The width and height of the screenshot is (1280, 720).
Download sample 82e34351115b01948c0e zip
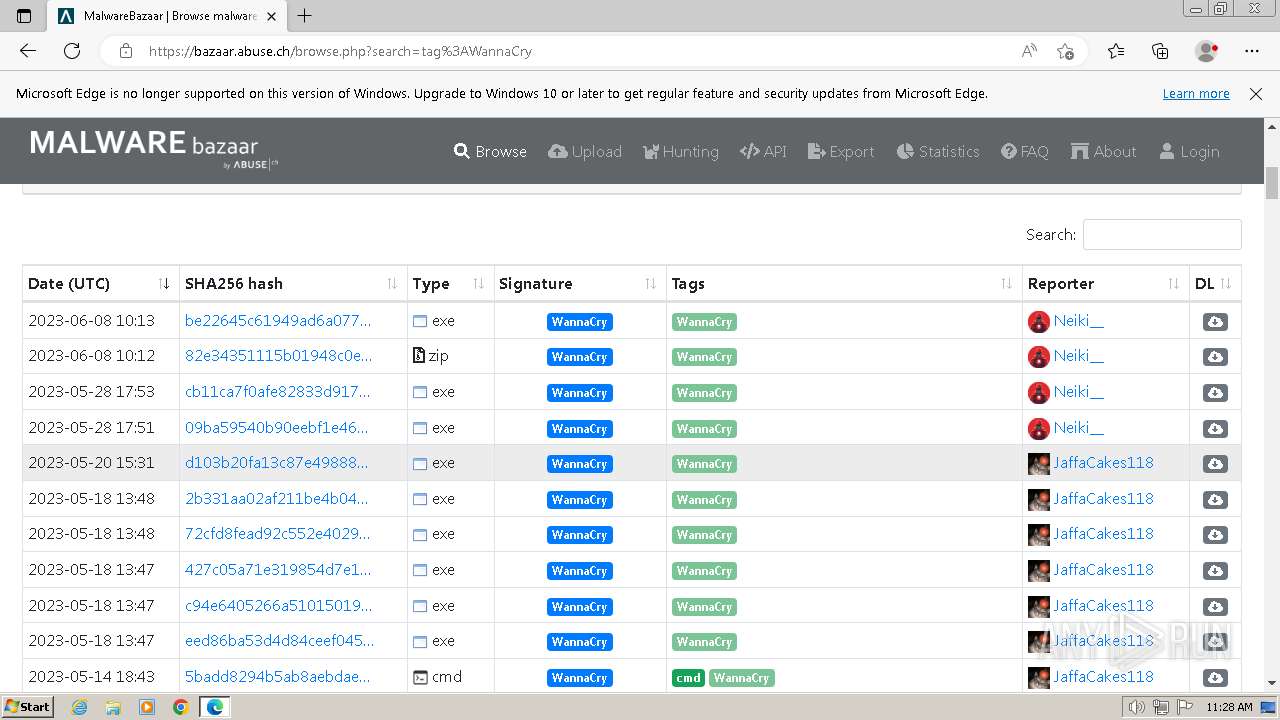1215,357
